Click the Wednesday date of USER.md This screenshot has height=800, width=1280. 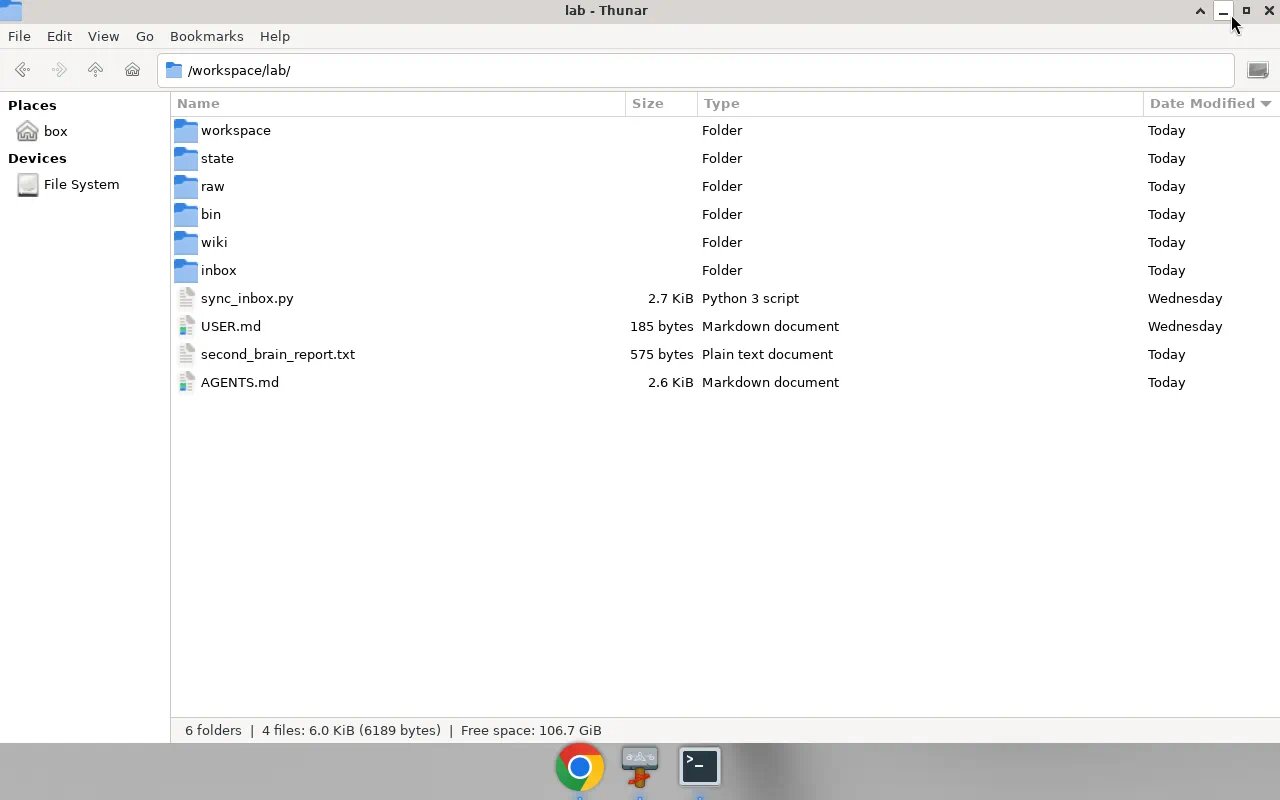tap(1185, 326)
